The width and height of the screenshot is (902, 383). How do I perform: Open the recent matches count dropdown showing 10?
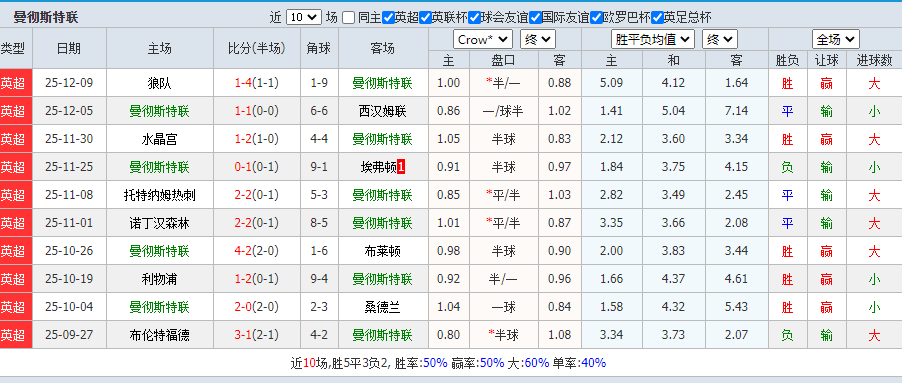(x=304, y=17)
